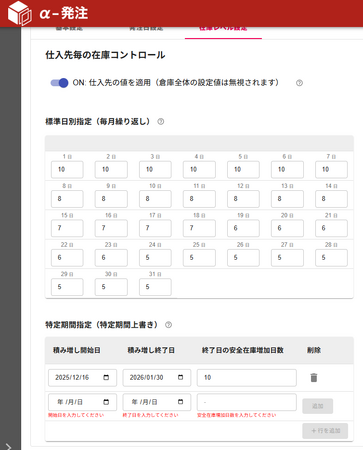Click the day 23 value field

click(x=111, y=258)
